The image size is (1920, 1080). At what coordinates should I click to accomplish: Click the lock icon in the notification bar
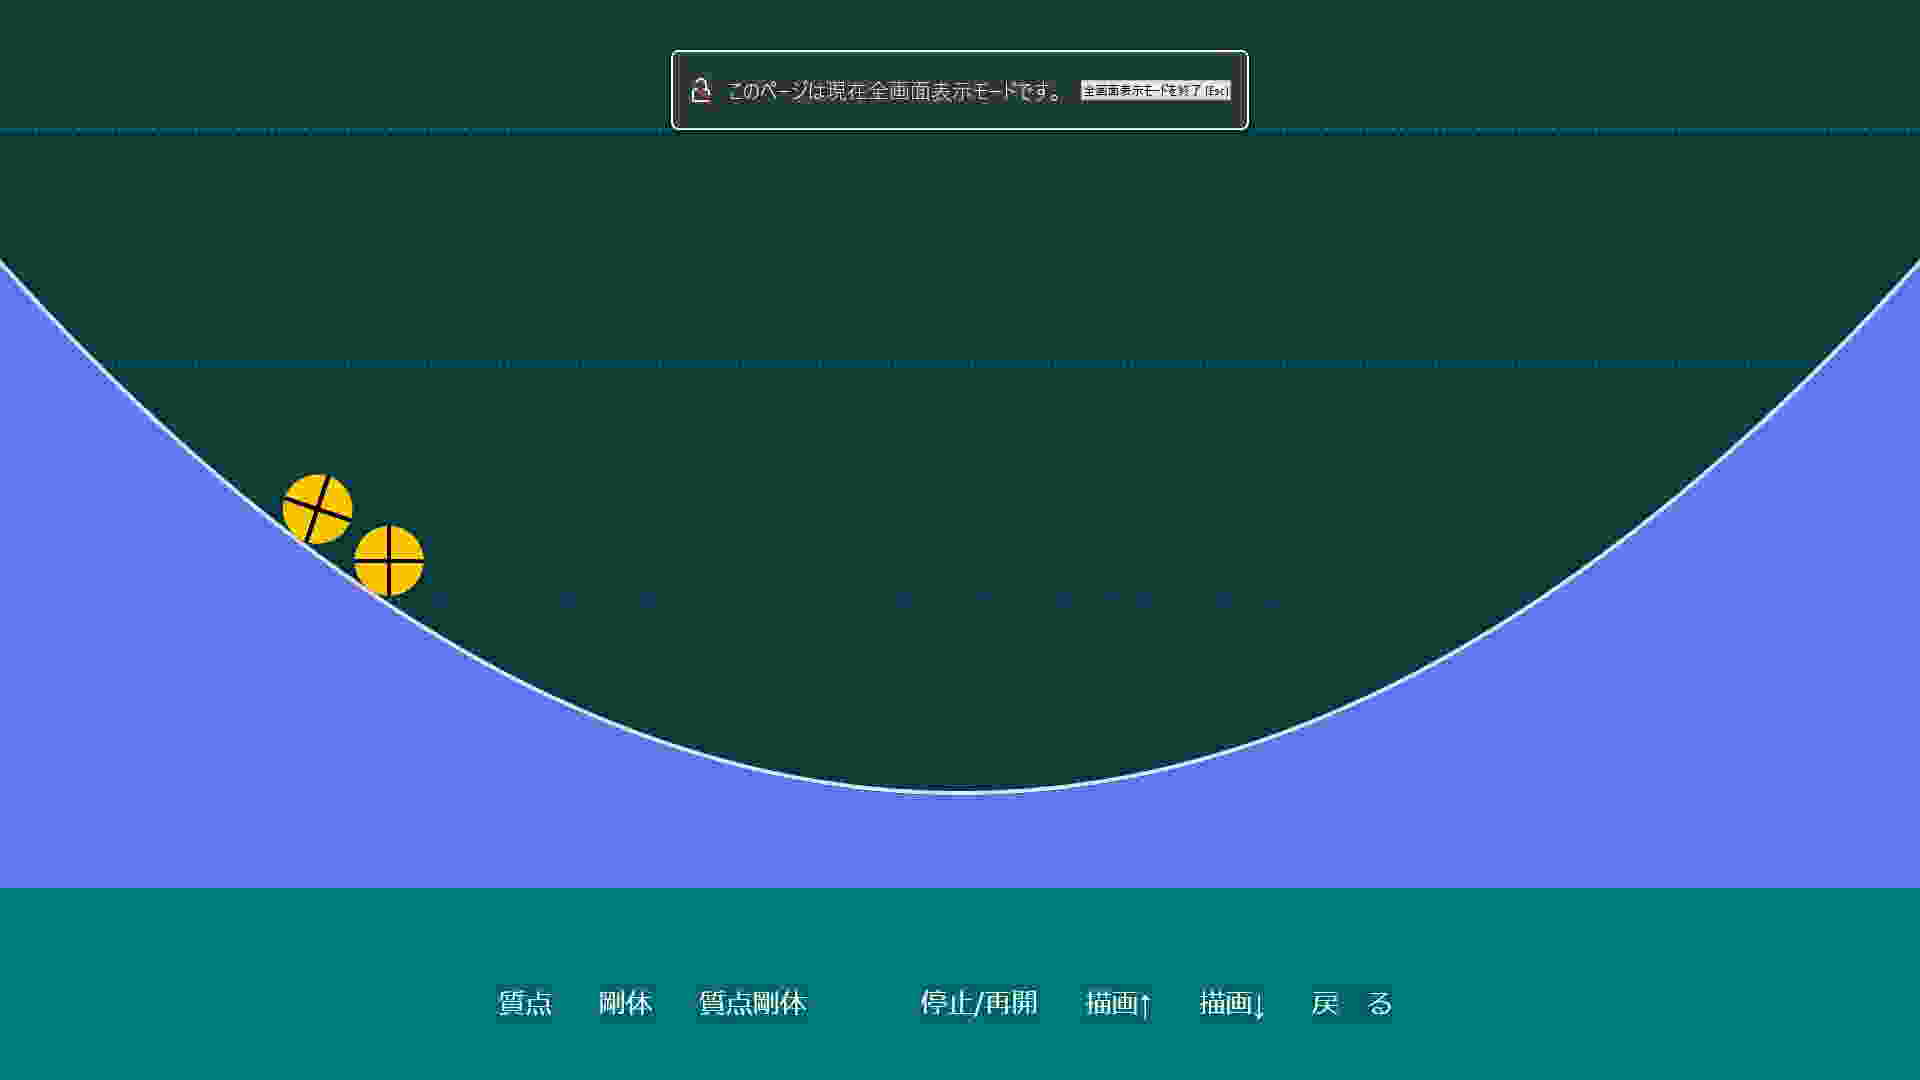click(x=700, y=89)
